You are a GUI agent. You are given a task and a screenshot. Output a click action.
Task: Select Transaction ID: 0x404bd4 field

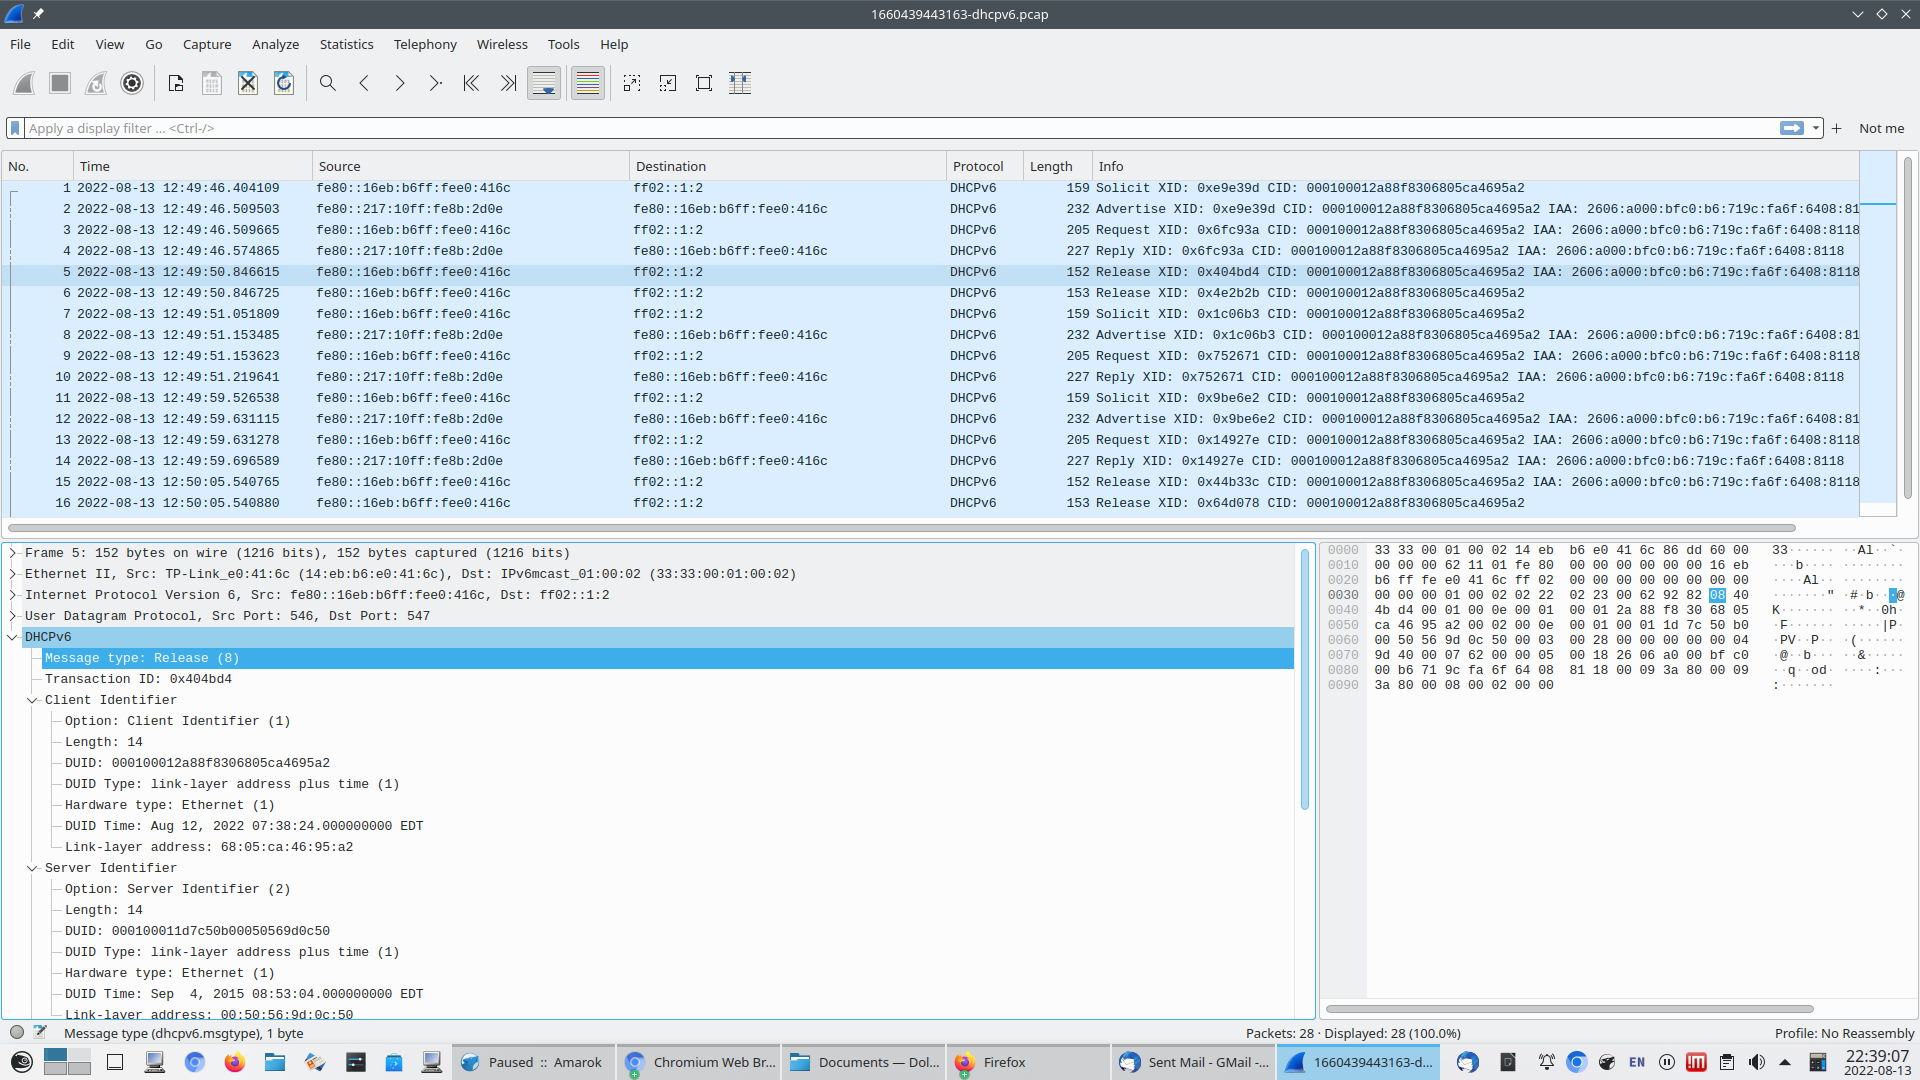tap(138, 679)
